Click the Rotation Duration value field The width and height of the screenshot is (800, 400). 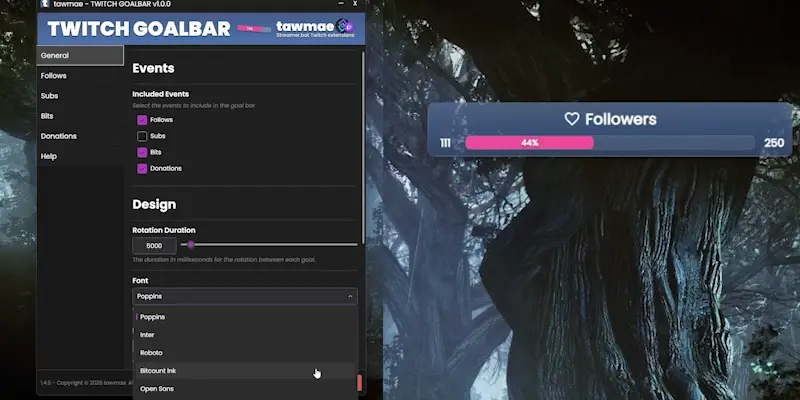pyautogui.click(x=154, y=245)
